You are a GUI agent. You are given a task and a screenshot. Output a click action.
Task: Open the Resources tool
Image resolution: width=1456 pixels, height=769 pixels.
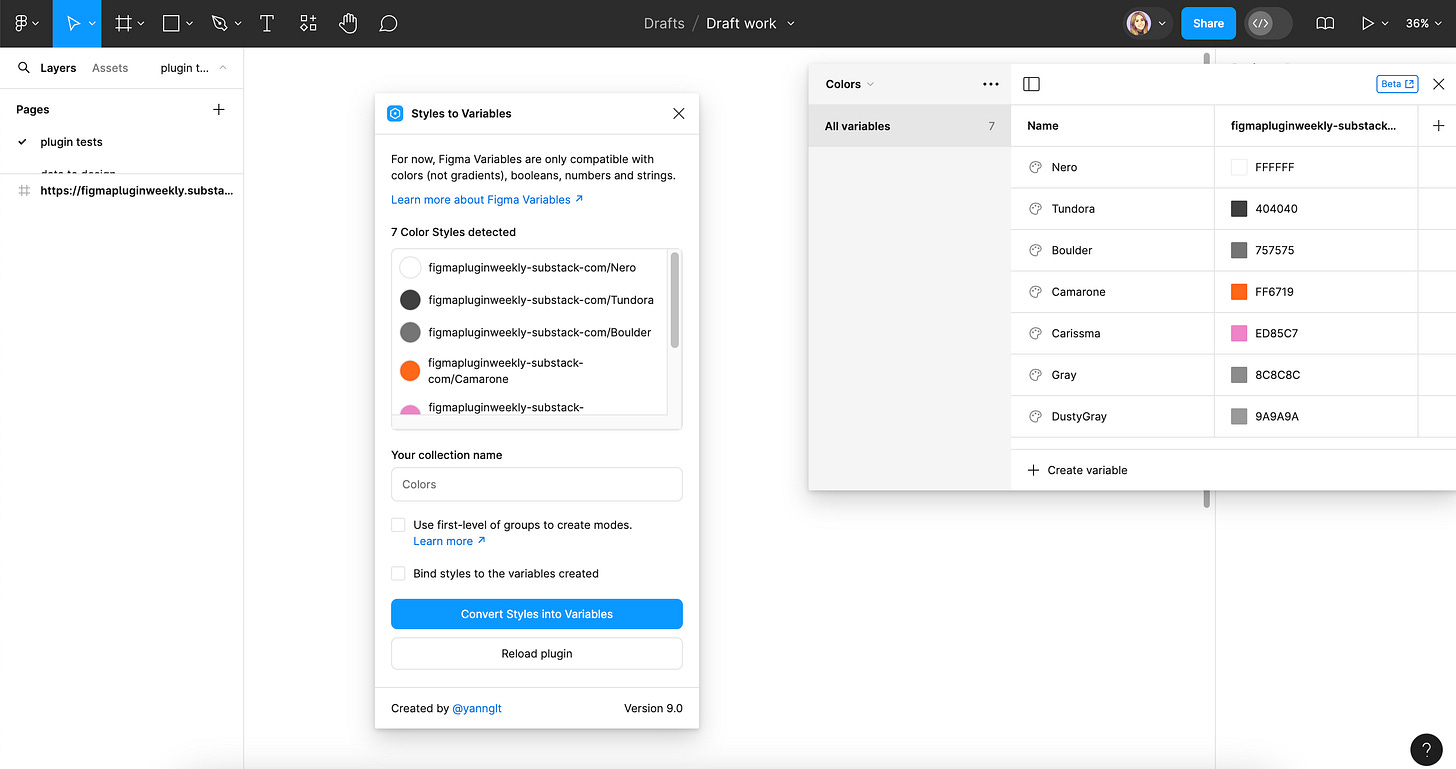point(308,23)
